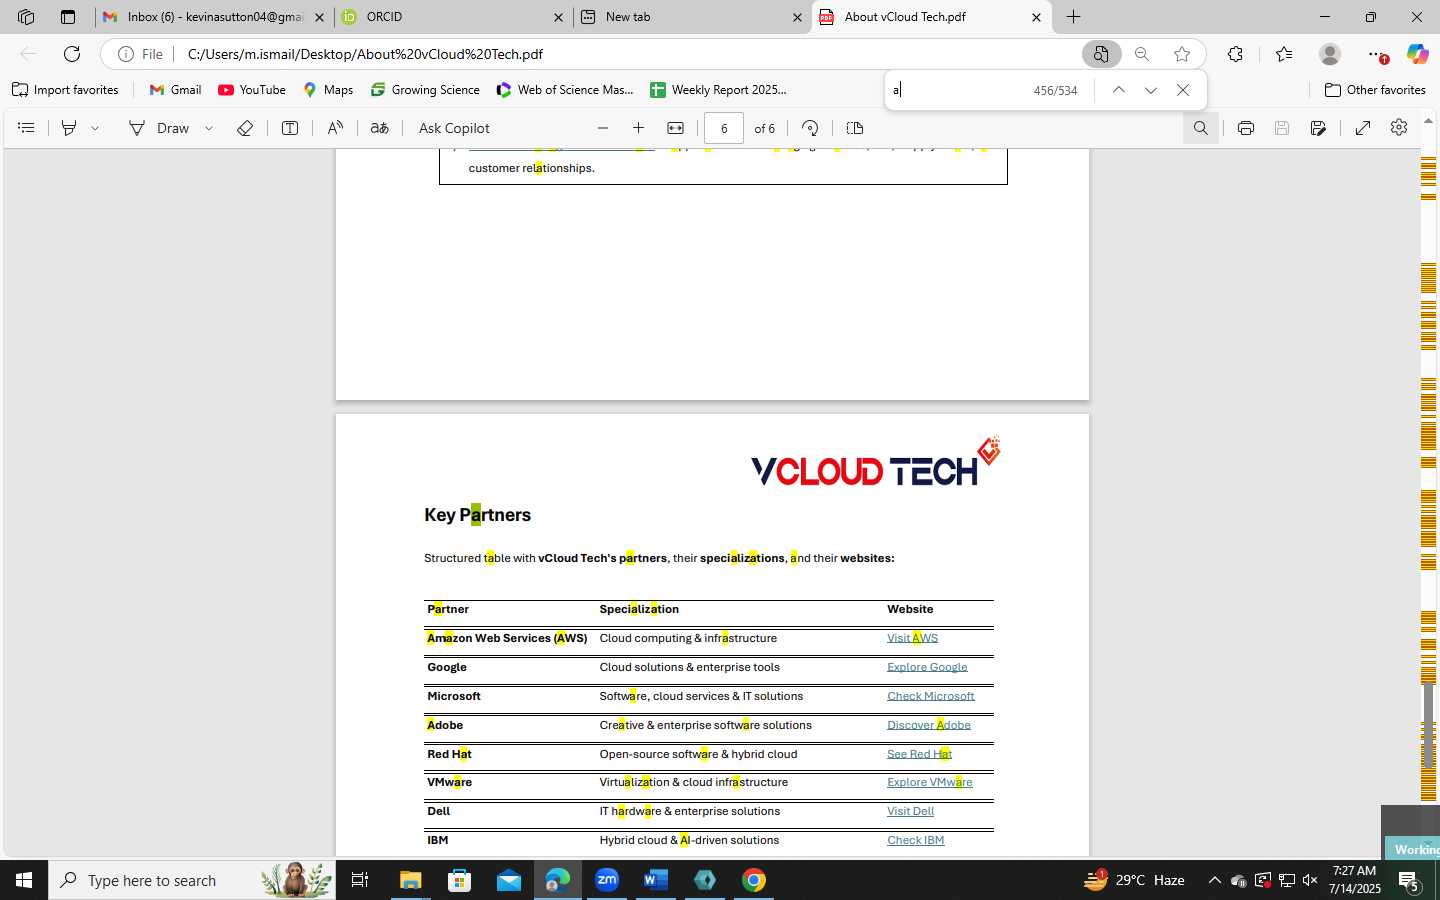Select the Highlight tool
Viewport: 1440px width, 900px height.
pyautogui.click(x=69, y=128)
